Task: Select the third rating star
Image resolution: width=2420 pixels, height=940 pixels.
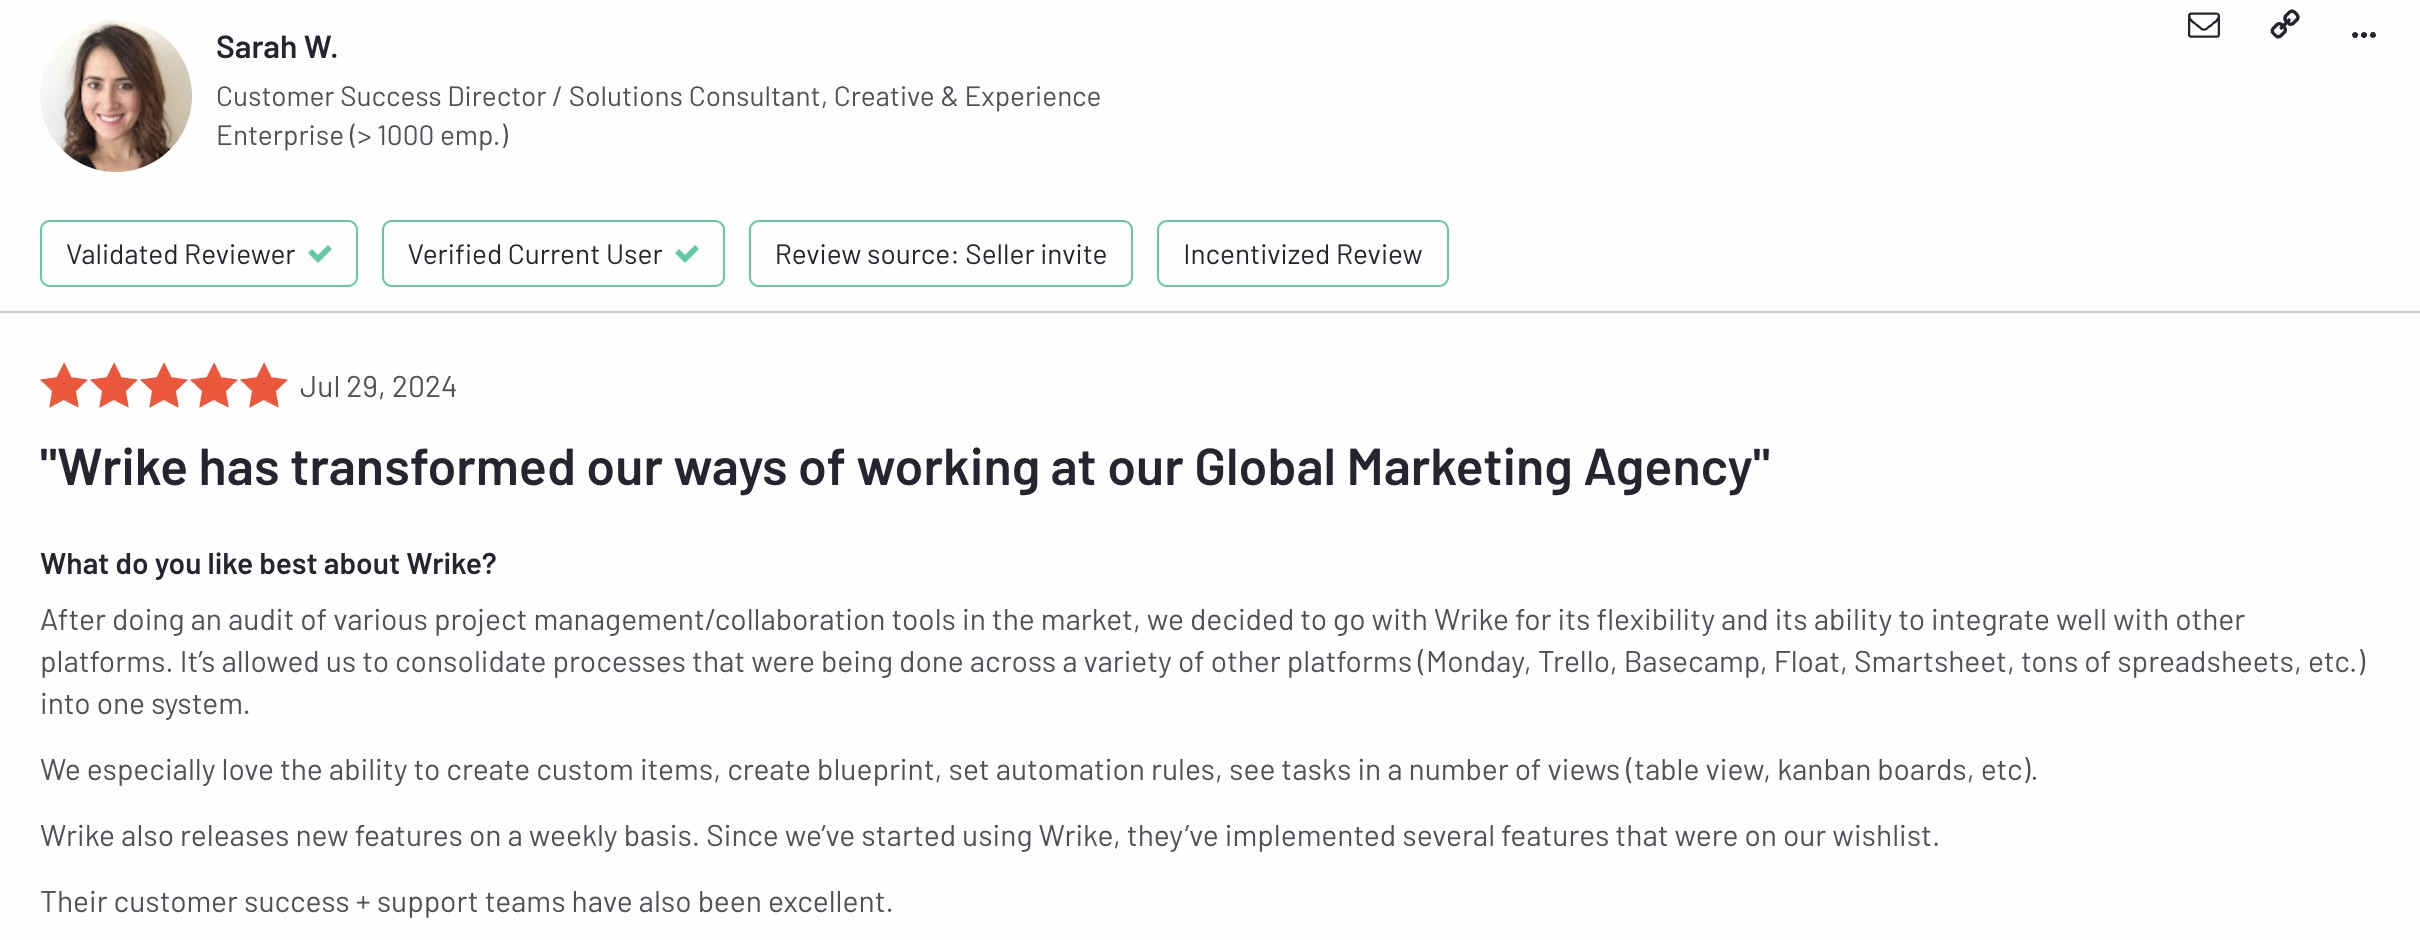Action: pos(164,386)
